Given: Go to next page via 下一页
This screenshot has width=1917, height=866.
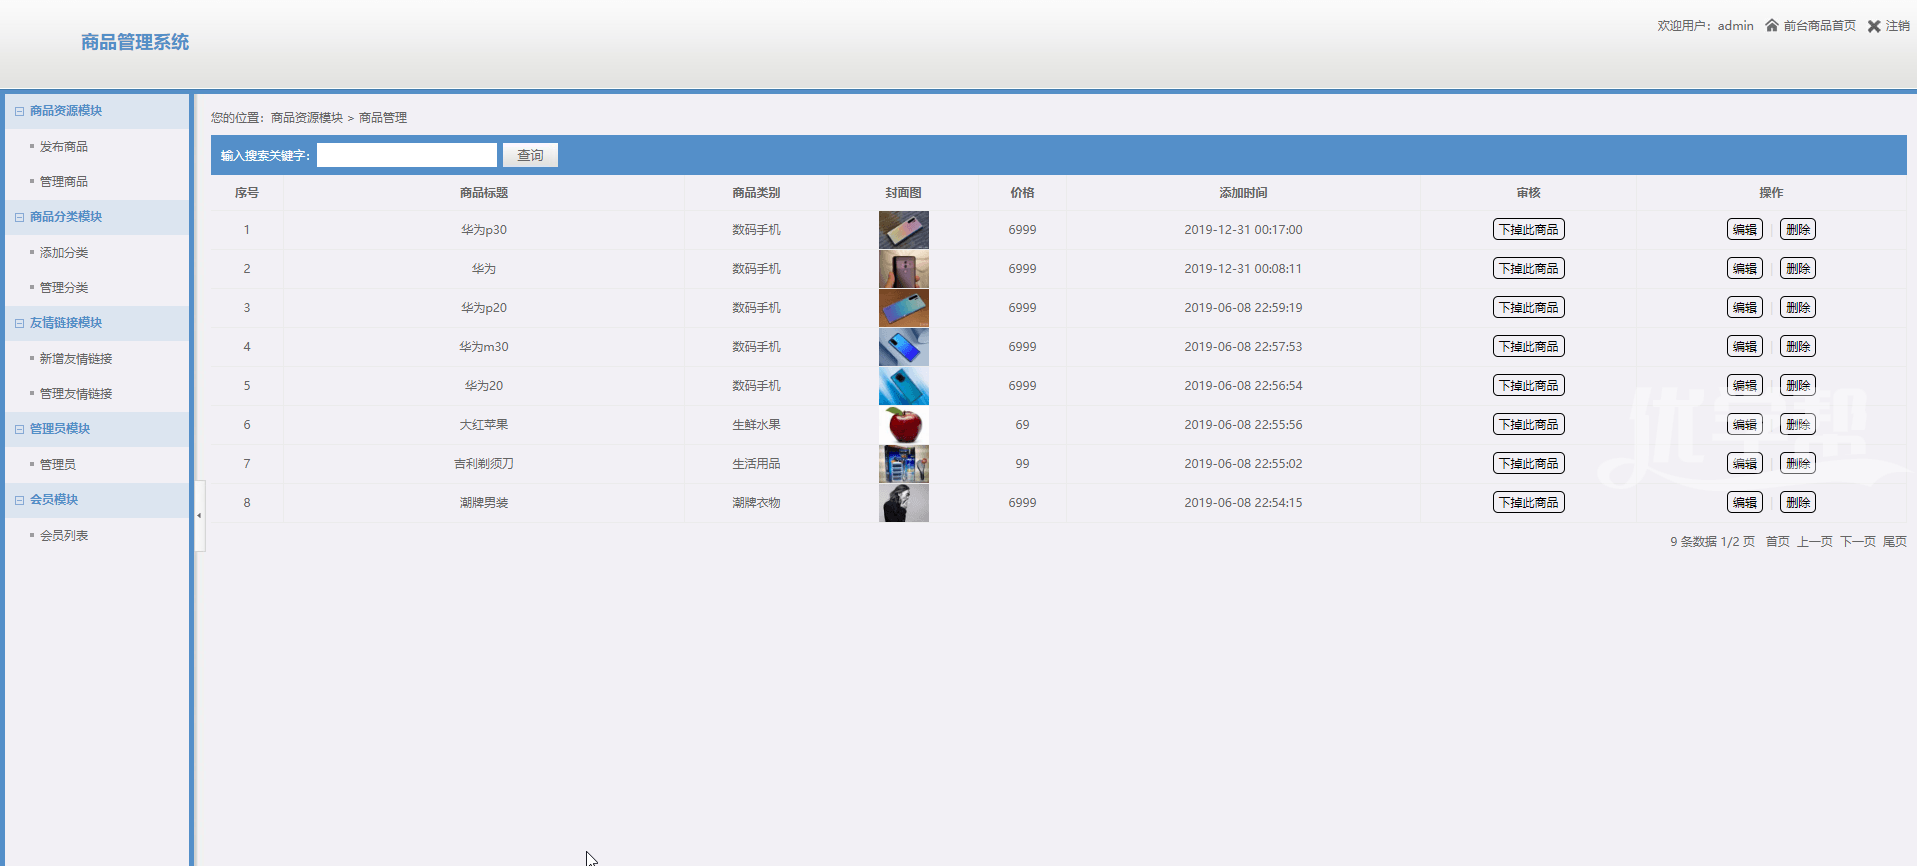Looking at the screenshot, I should (1857, 542).
